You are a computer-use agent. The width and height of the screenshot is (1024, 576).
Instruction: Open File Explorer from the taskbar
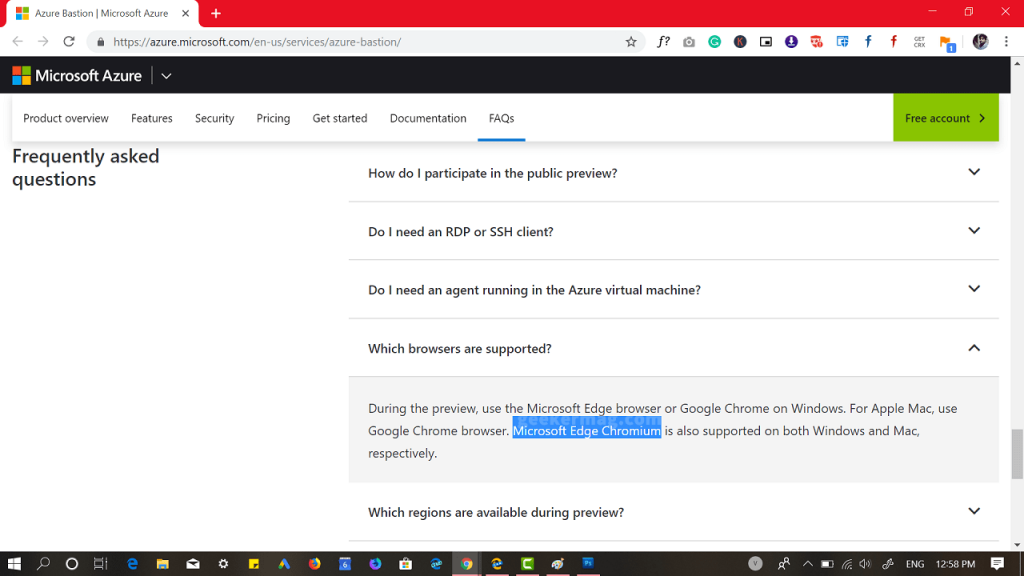click(x=163, y=564)
